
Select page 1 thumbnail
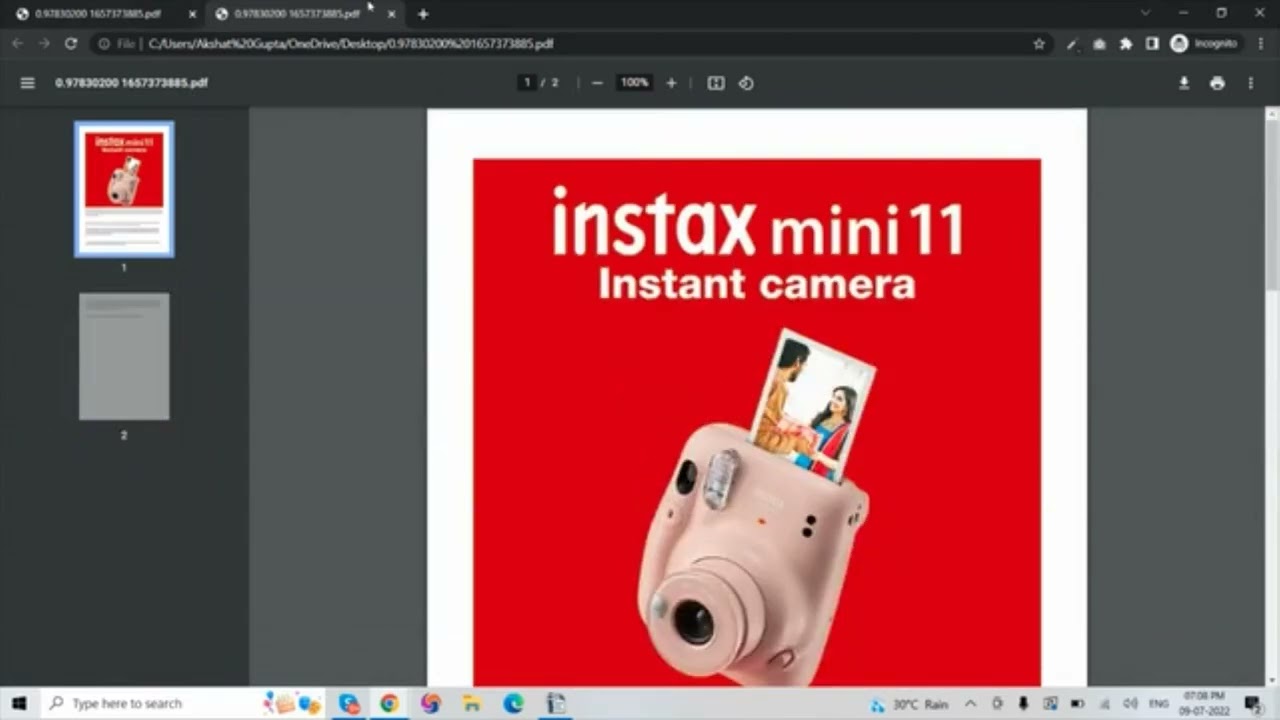[x=124, y=189]
